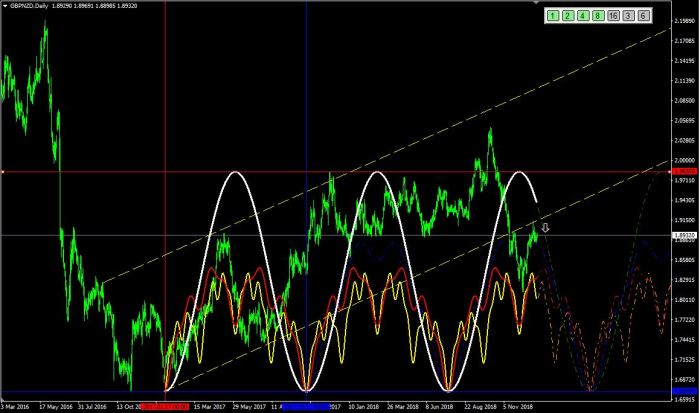
Task: Enable the gray cycle button 6
Action: click(x=643, y=16)
